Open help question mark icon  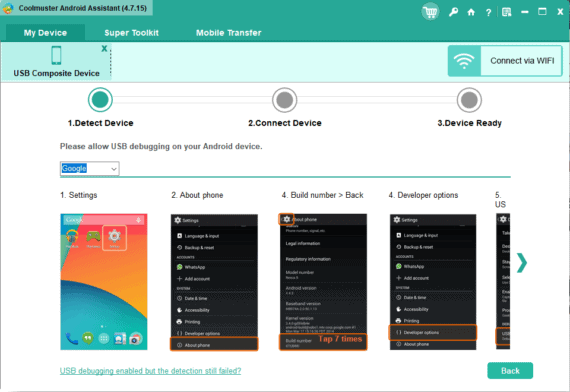(x=488, y=12)
